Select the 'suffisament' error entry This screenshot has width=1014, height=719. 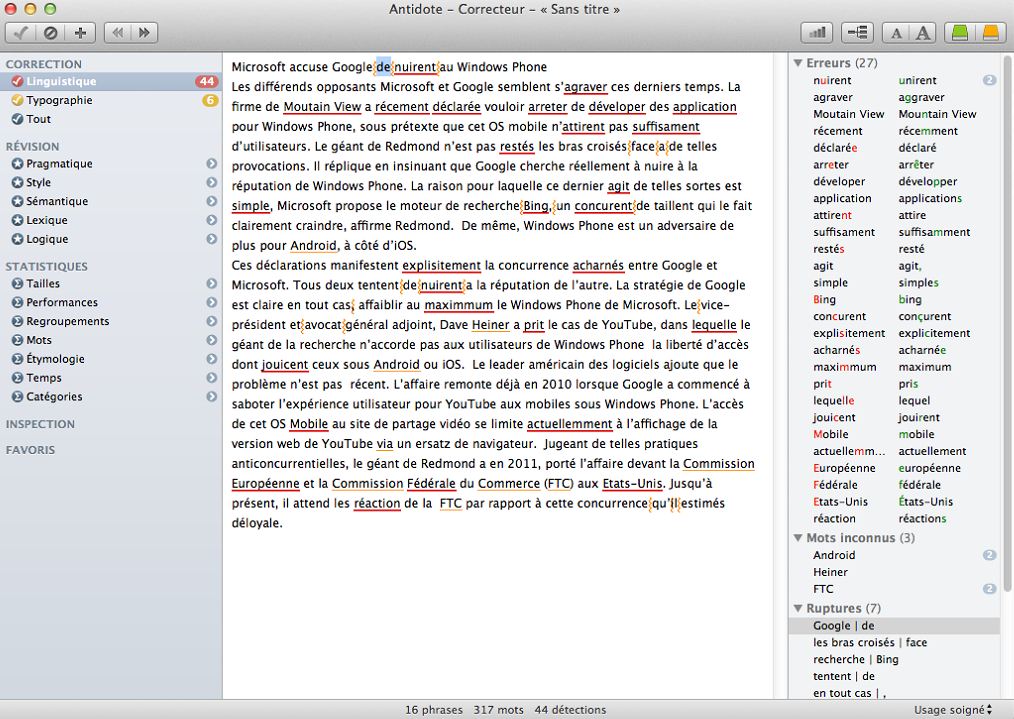(x=844, y=232)
